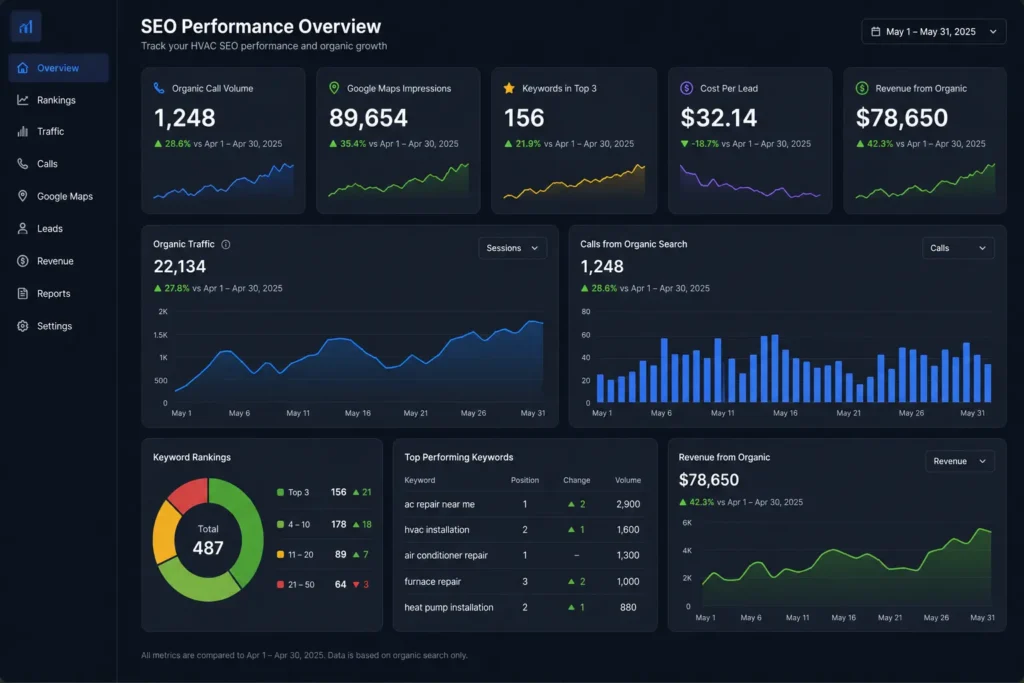This screenshot has width=1024, height=683.
Task: Go to Overview in sidebar
Action: coord(59,68)
